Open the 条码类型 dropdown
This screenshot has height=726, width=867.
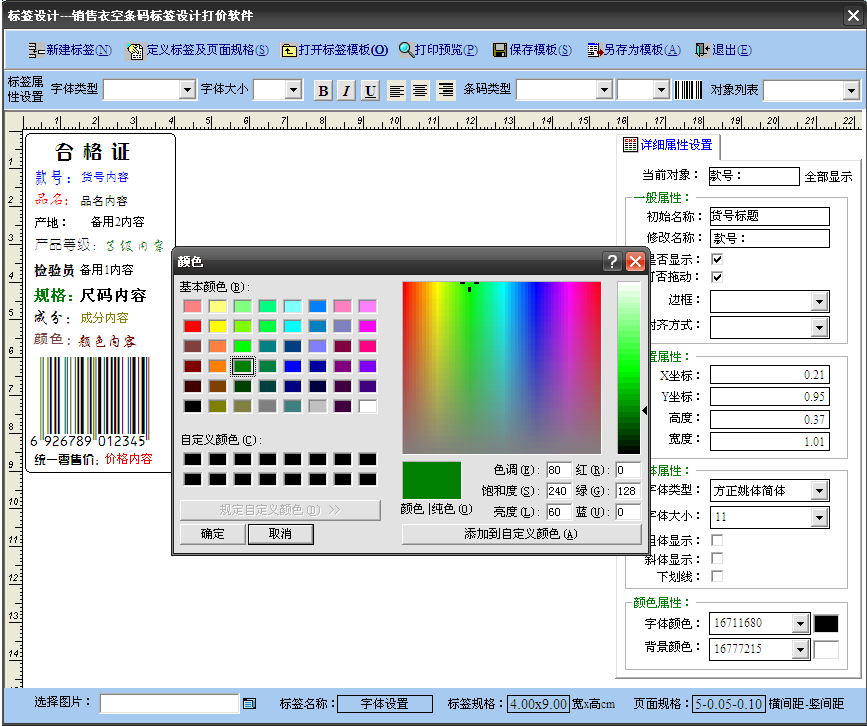click(x=603, y=90)
